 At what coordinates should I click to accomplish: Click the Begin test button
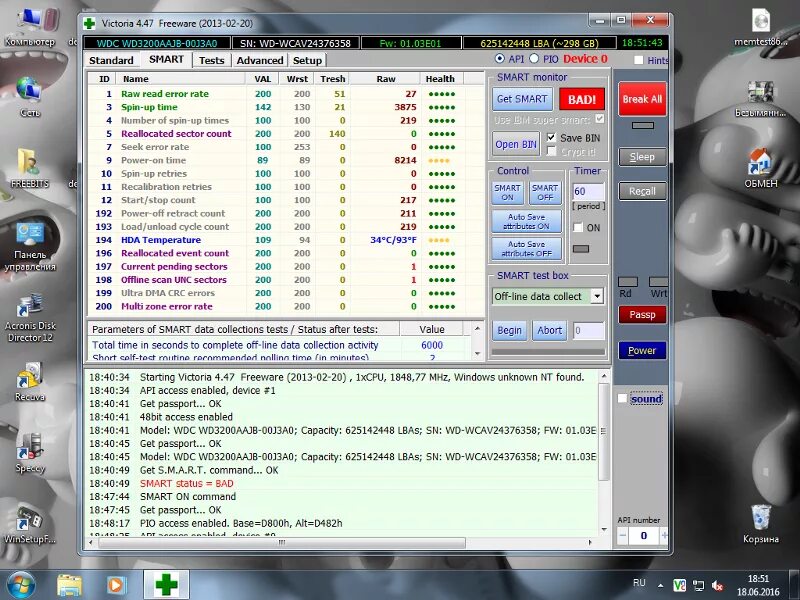point(509,331)
